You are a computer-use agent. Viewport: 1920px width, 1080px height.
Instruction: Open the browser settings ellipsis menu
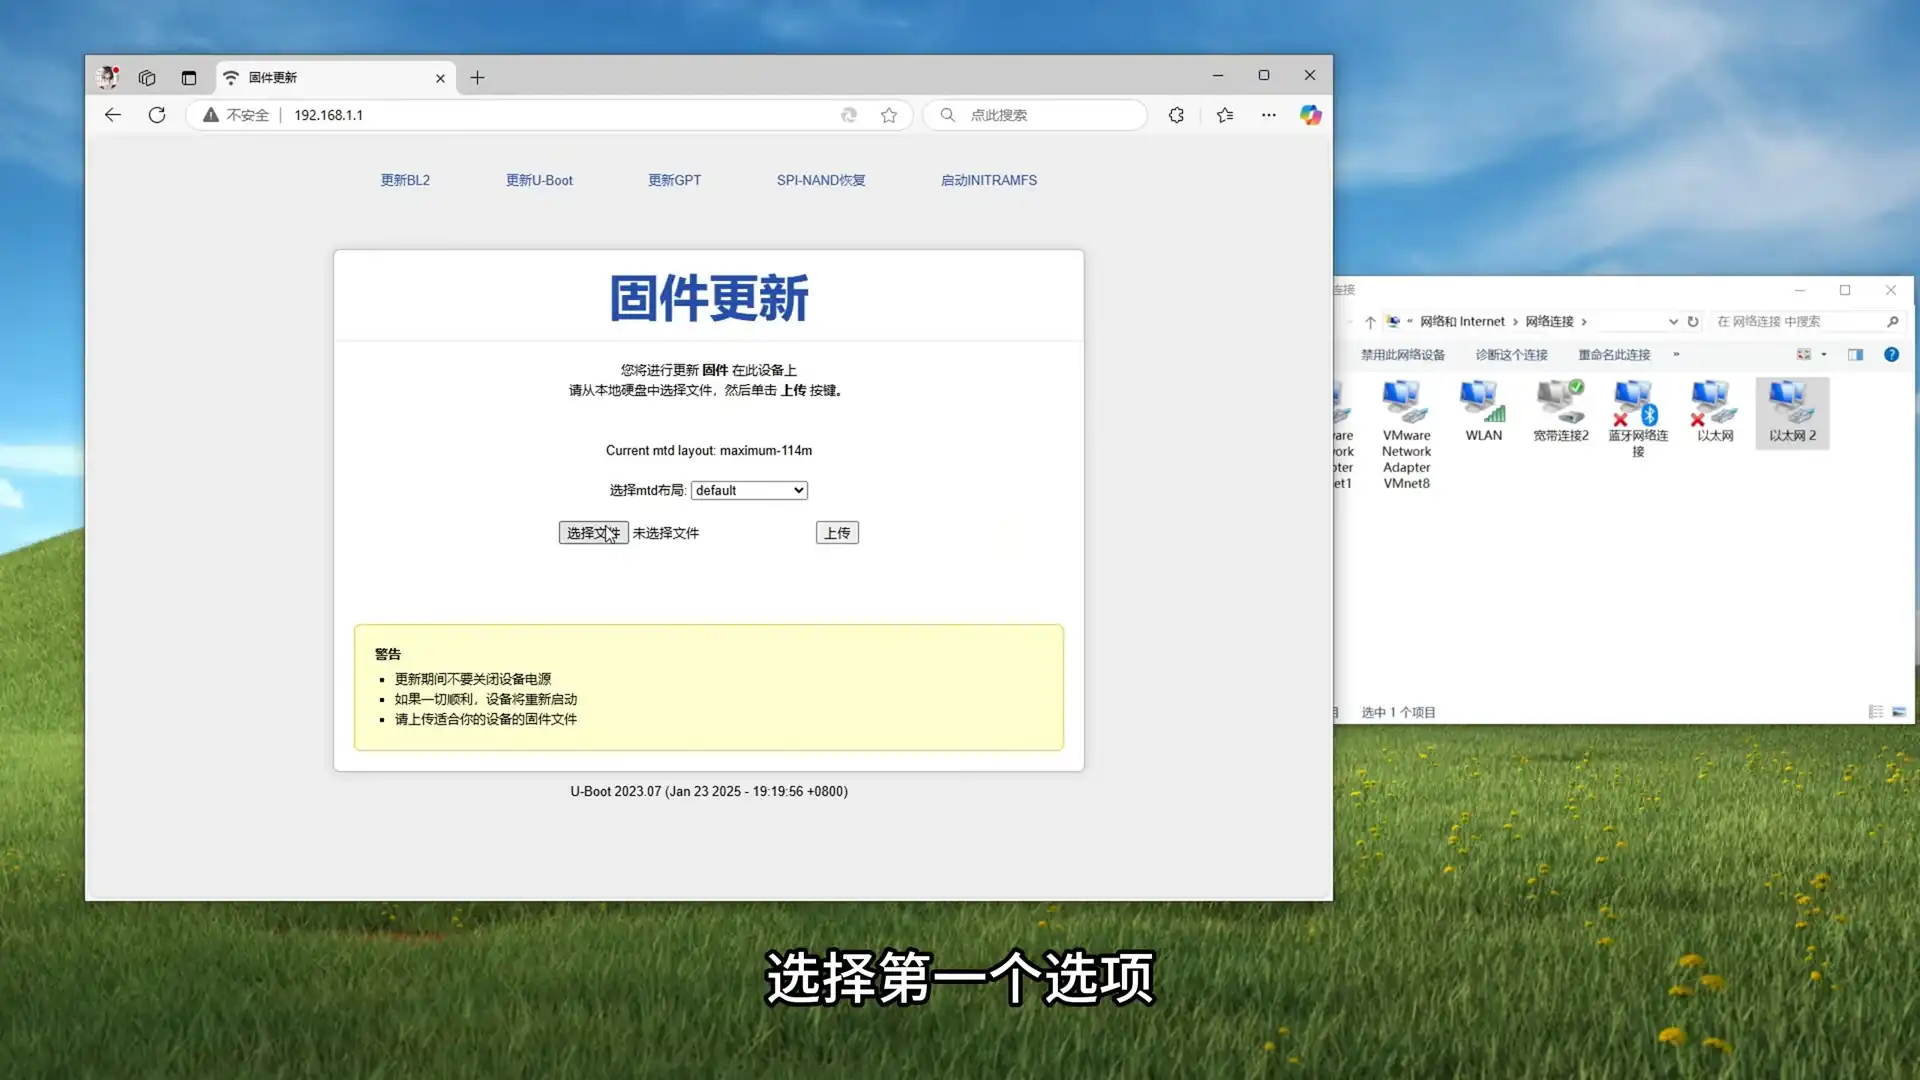coord(1268,115)
